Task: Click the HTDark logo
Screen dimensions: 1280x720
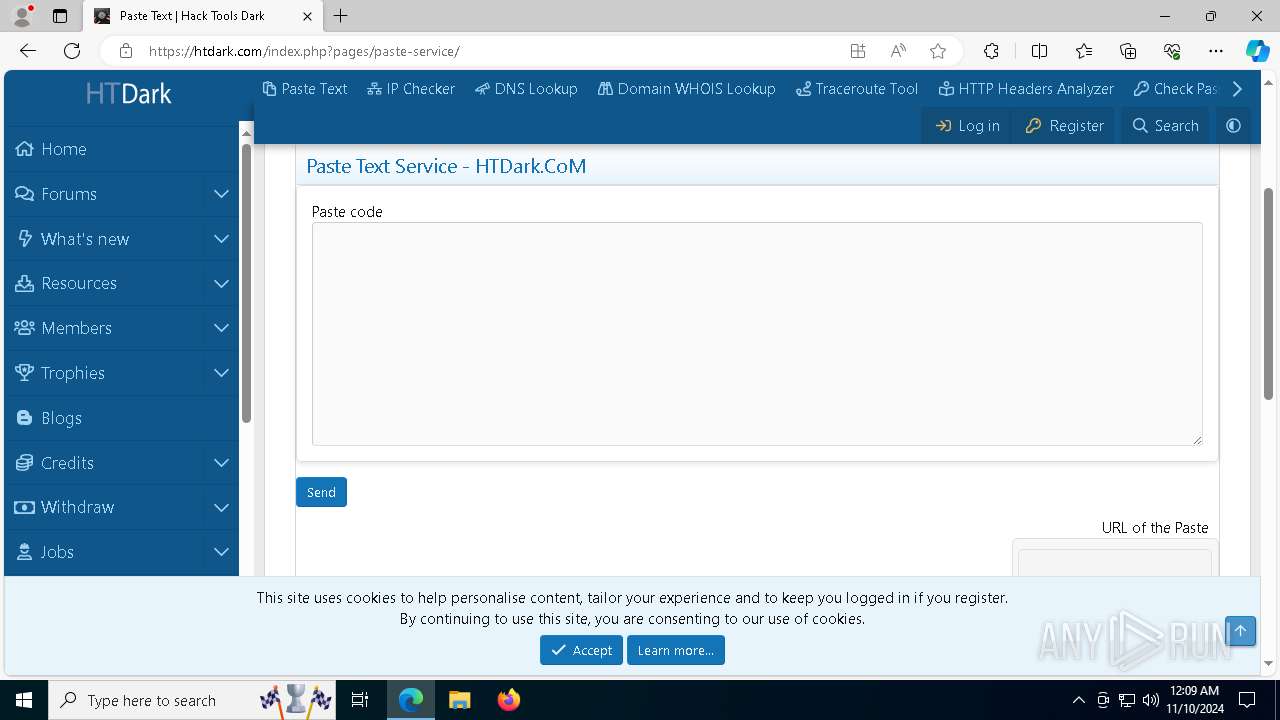Action: tap(129, 94)
